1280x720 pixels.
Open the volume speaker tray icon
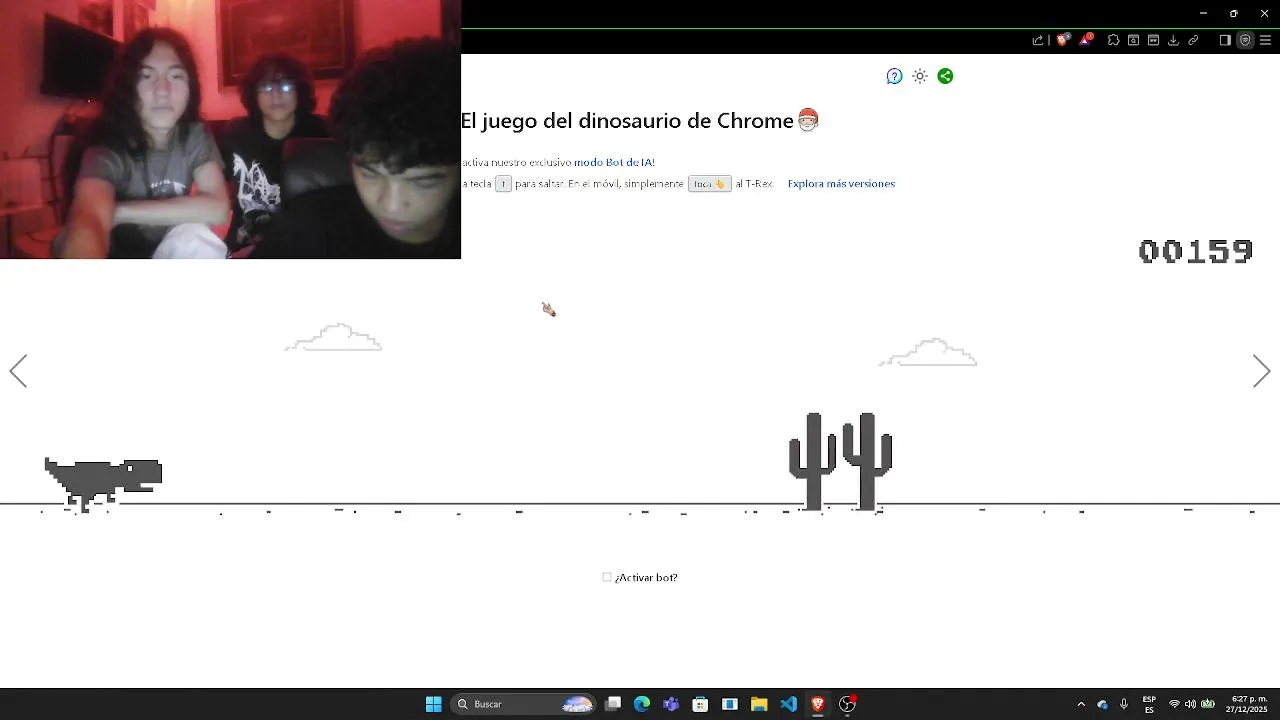click(1190, 704)
